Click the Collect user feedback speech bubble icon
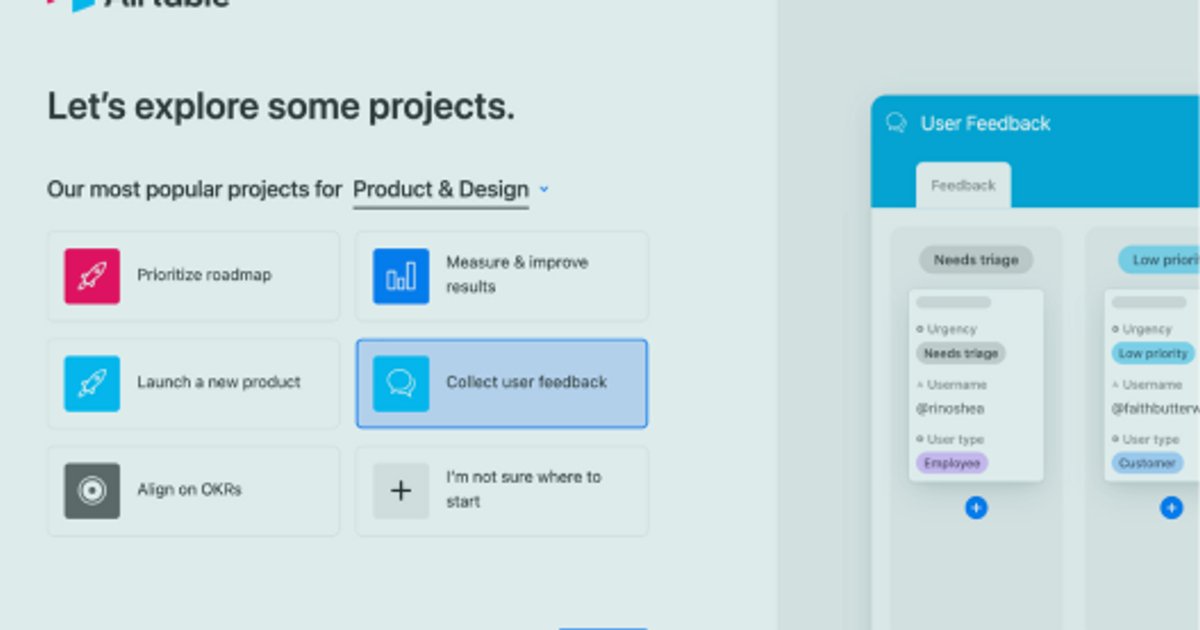 pyautogui.click(x=400, y=383)
